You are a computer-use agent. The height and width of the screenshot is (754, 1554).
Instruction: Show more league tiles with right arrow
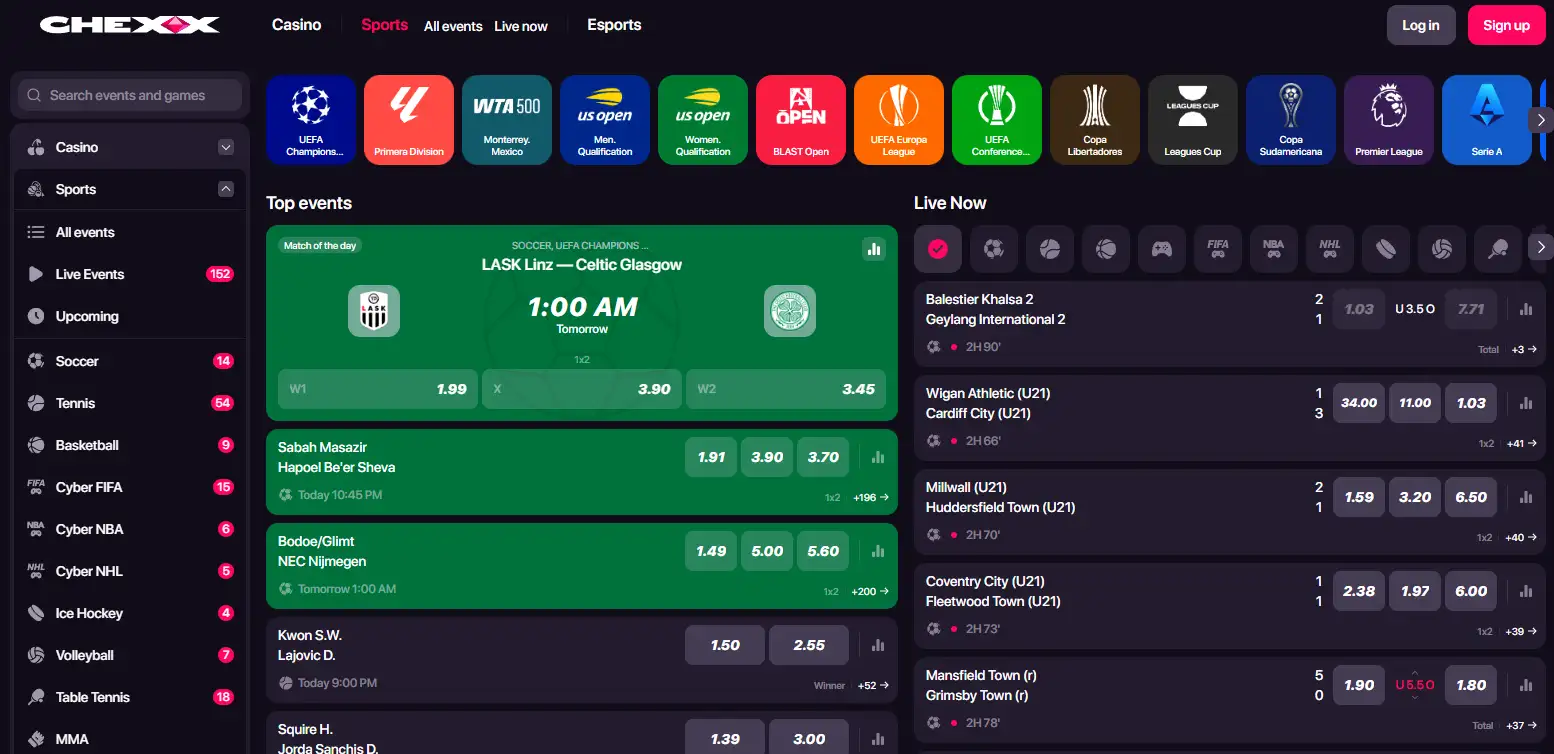pyautogui.click(x=1541, y=119)
